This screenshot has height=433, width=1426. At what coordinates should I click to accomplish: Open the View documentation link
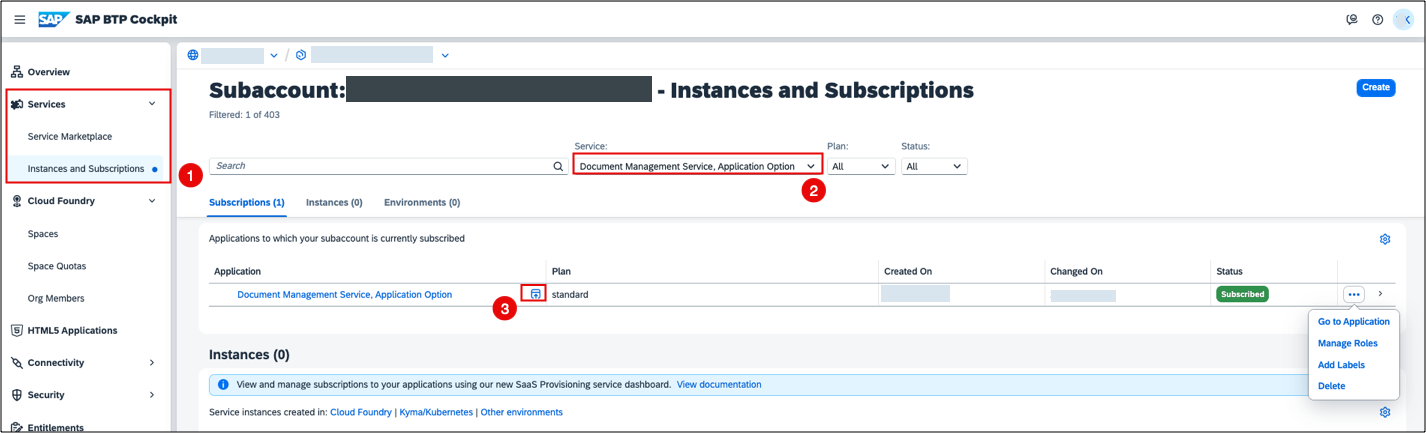tap(719, 384)
